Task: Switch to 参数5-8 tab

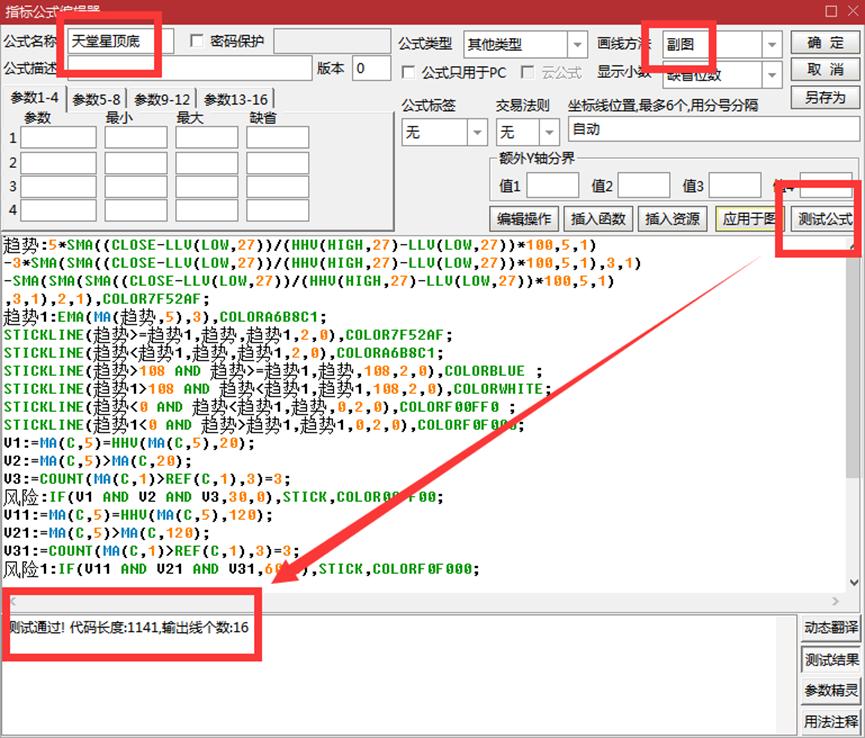Action: [97, 99]
